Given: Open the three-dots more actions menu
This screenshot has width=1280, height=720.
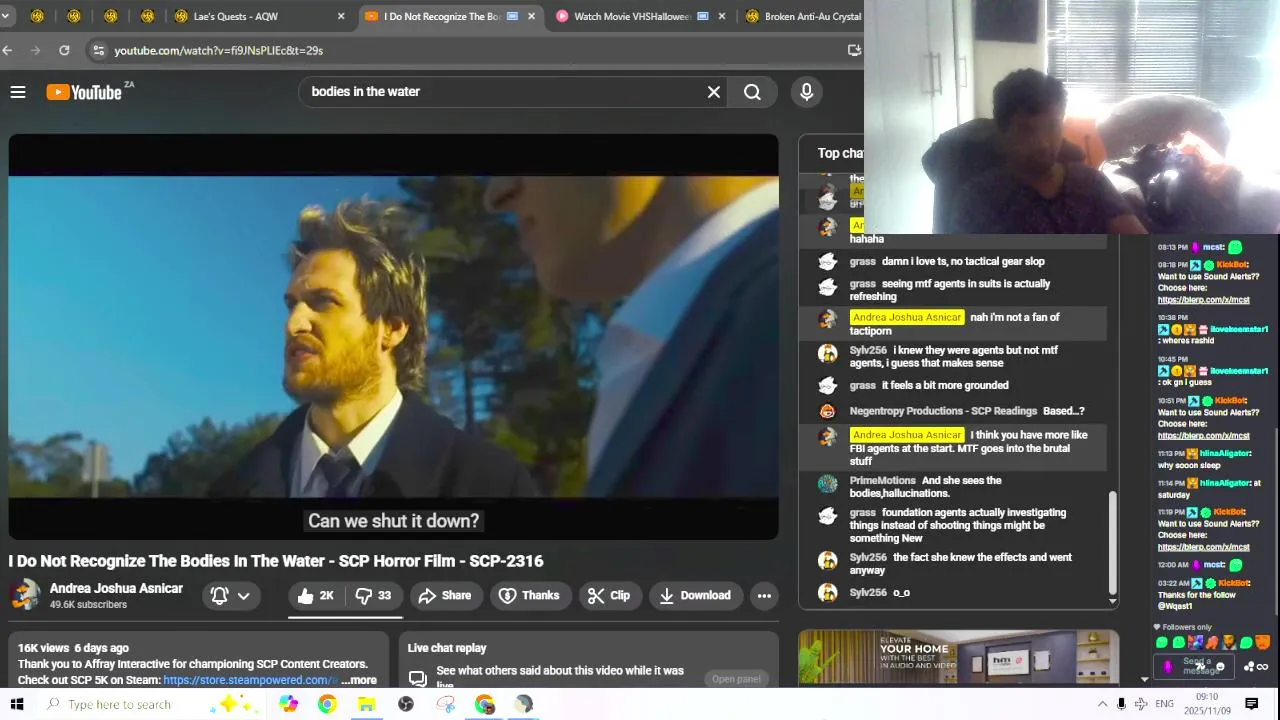Looking at the screenshot, I should click(764, 595).
